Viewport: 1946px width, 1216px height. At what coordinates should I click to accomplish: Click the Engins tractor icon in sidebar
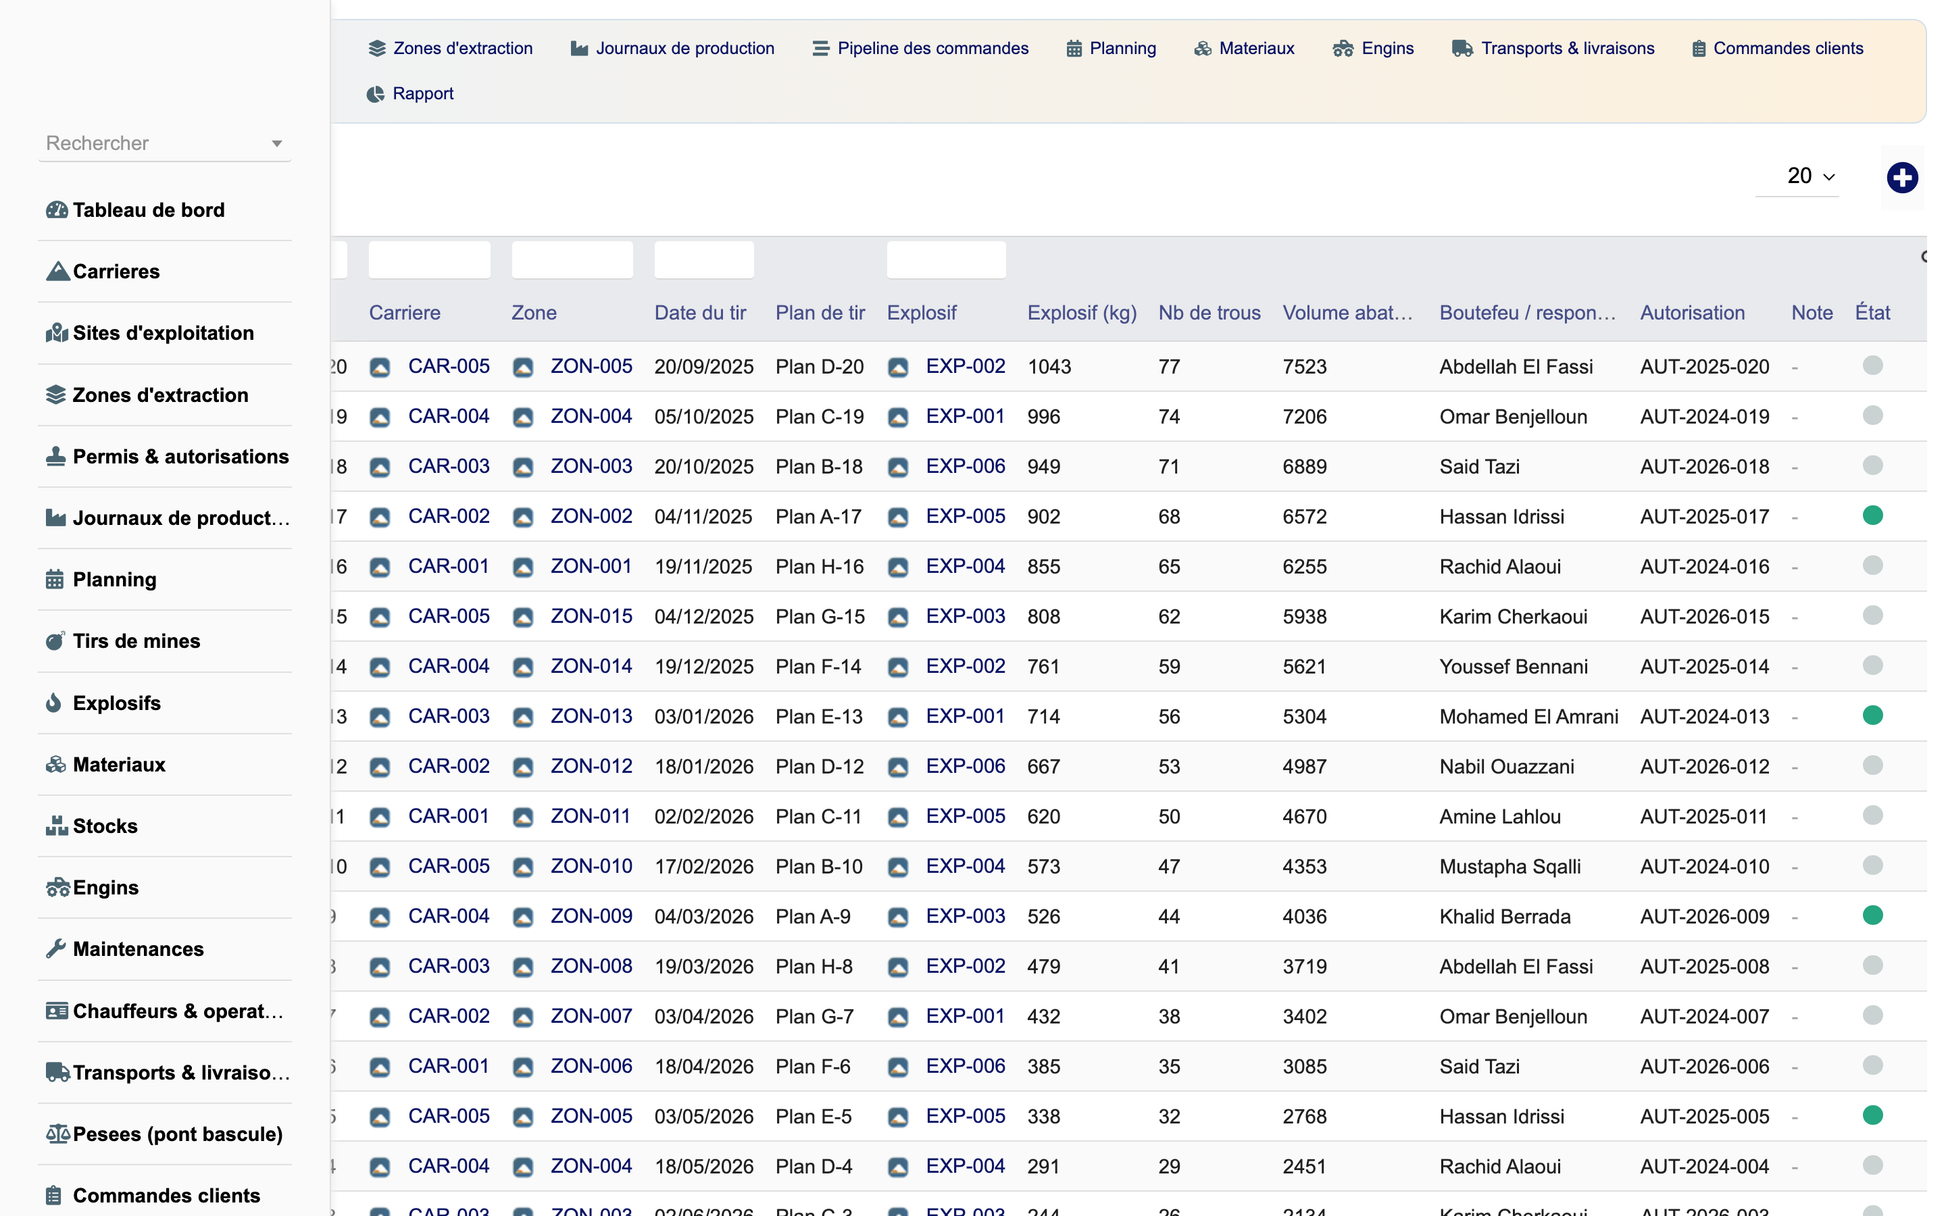tap(57, 888)
